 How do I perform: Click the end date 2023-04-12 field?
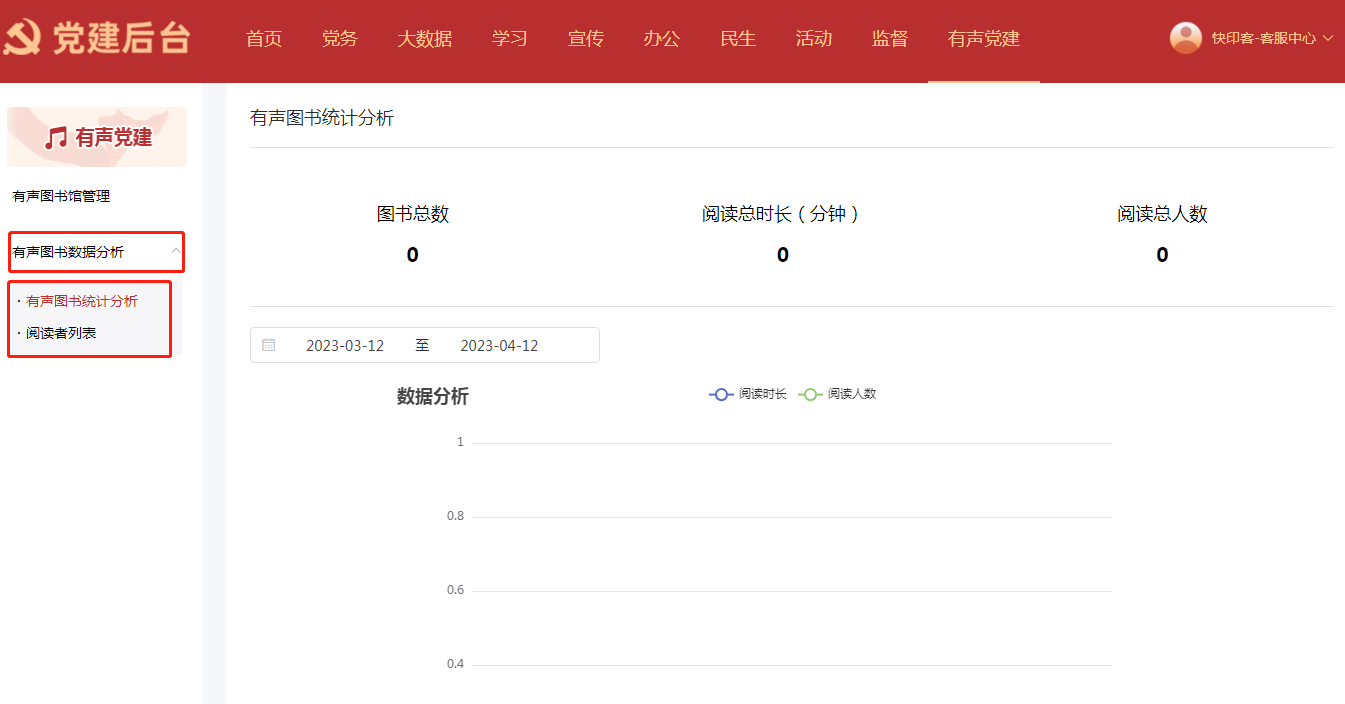(499, 346)
